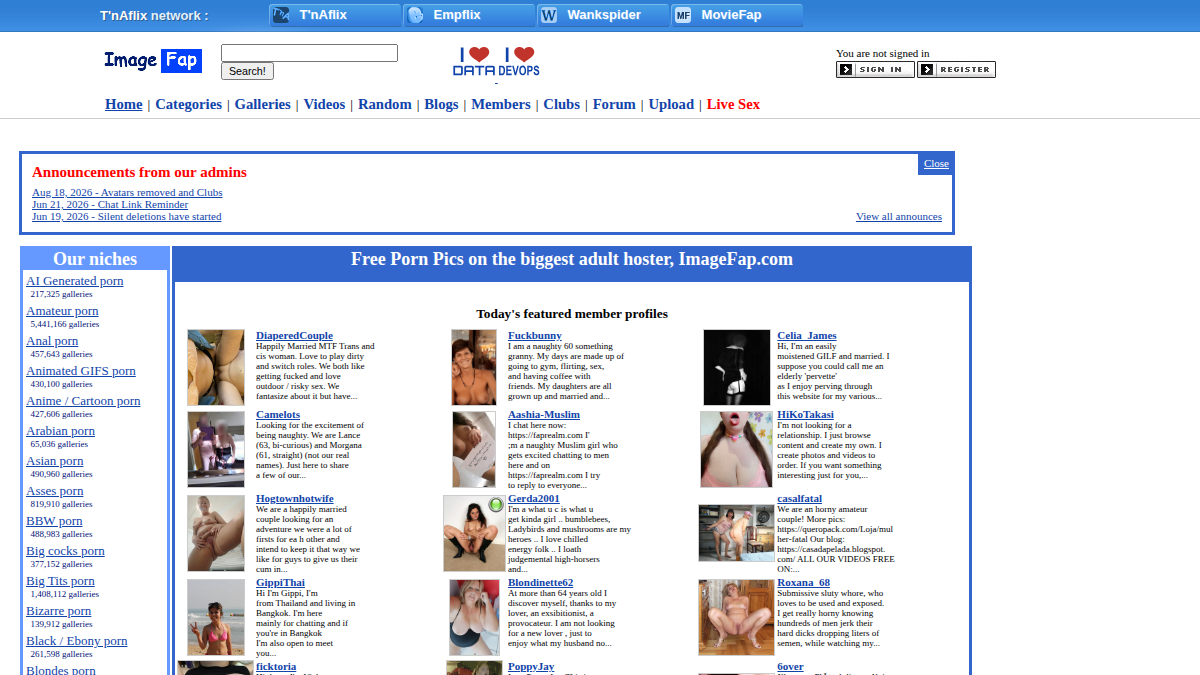Open the Videos menu item

click(x=324, y=104)
